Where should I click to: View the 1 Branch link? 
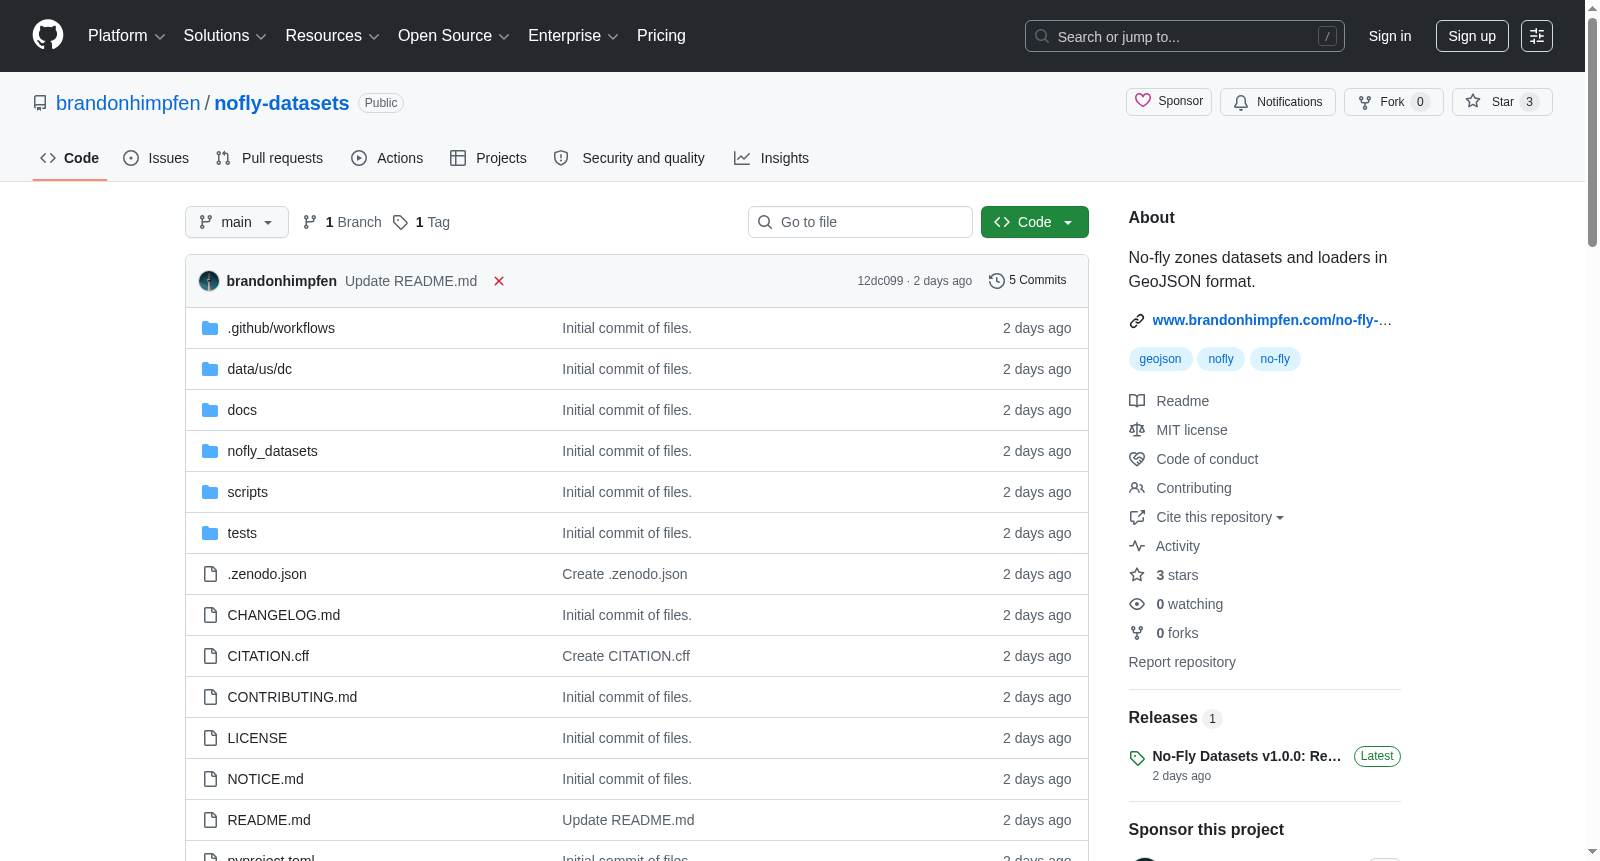342,222
